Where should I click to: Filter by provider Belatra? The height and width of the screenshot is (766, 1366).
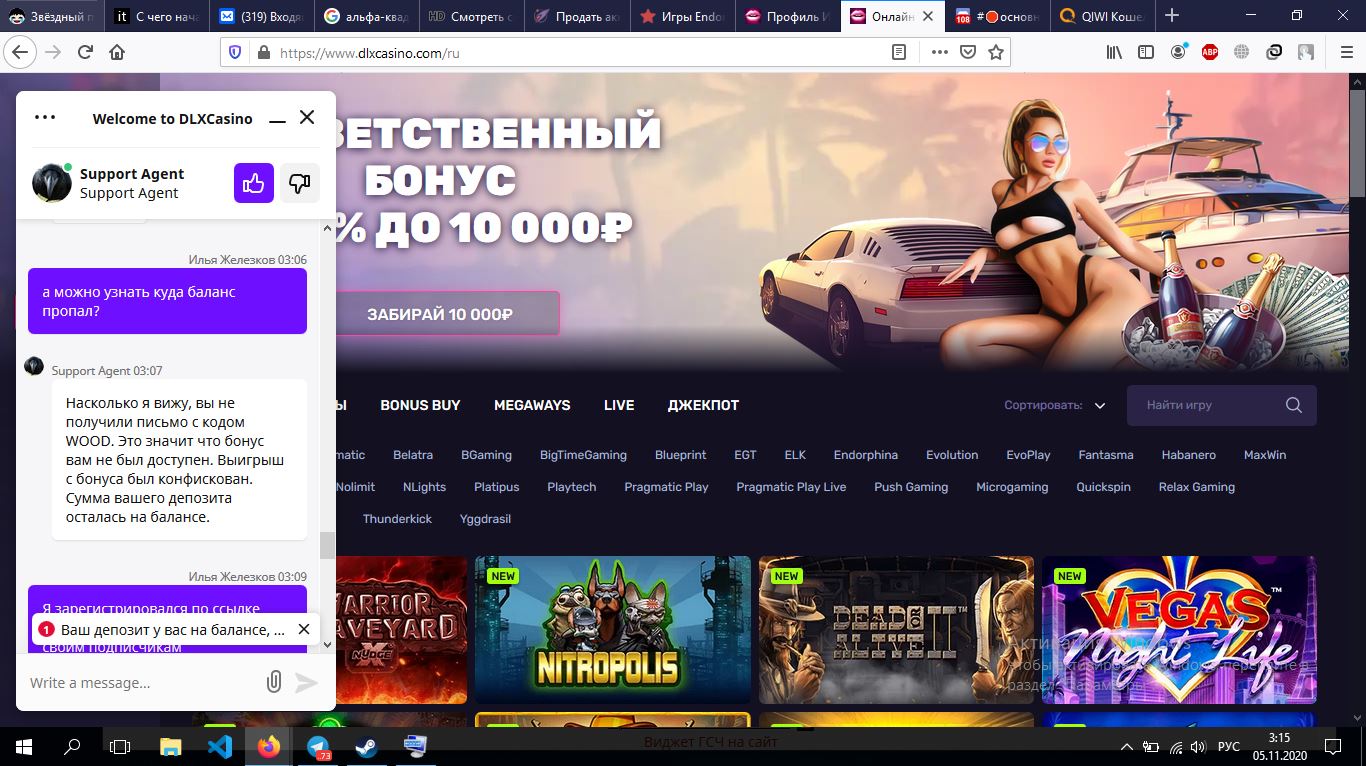click(413, 455)
